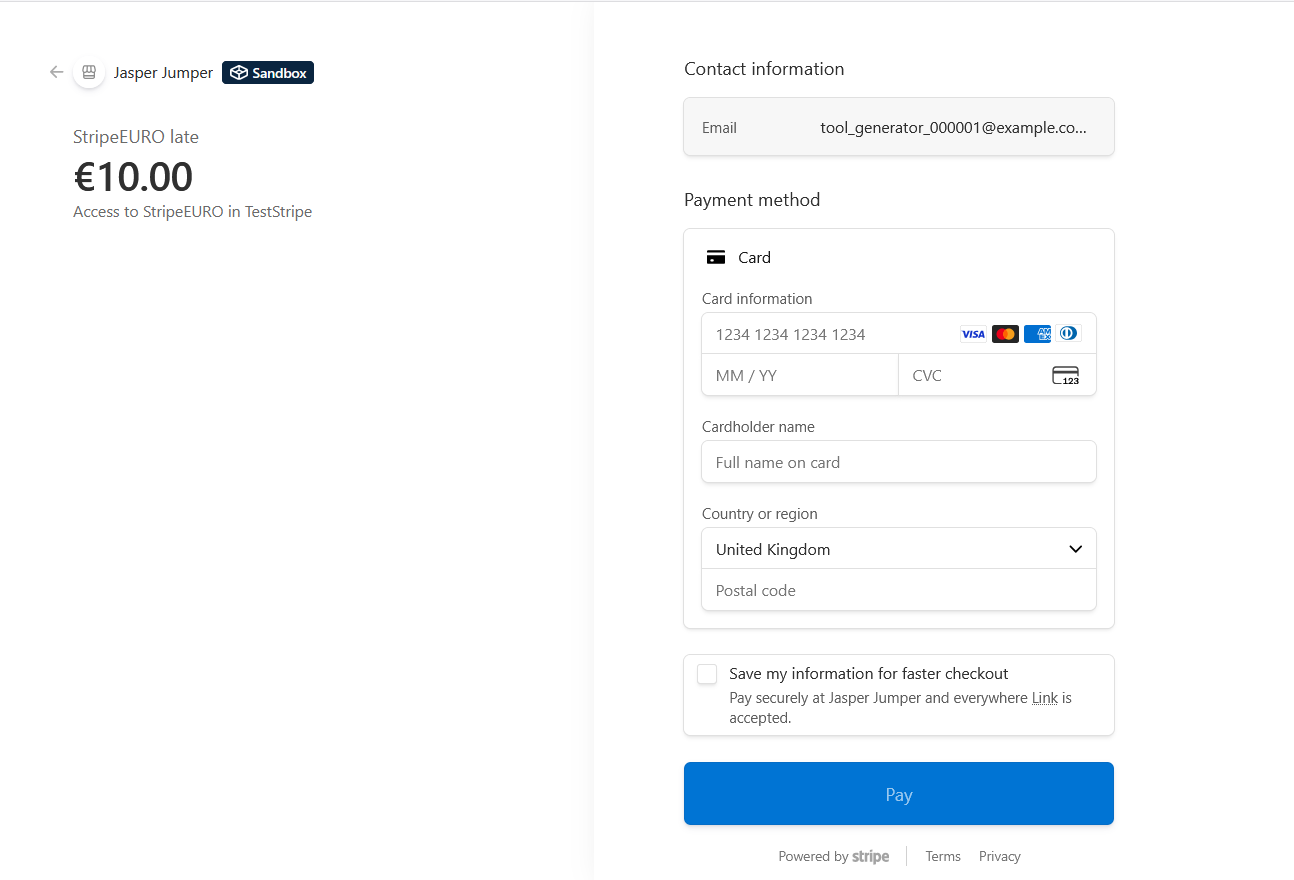Click the credit card icon beside Card

click(x=715, y=258)
